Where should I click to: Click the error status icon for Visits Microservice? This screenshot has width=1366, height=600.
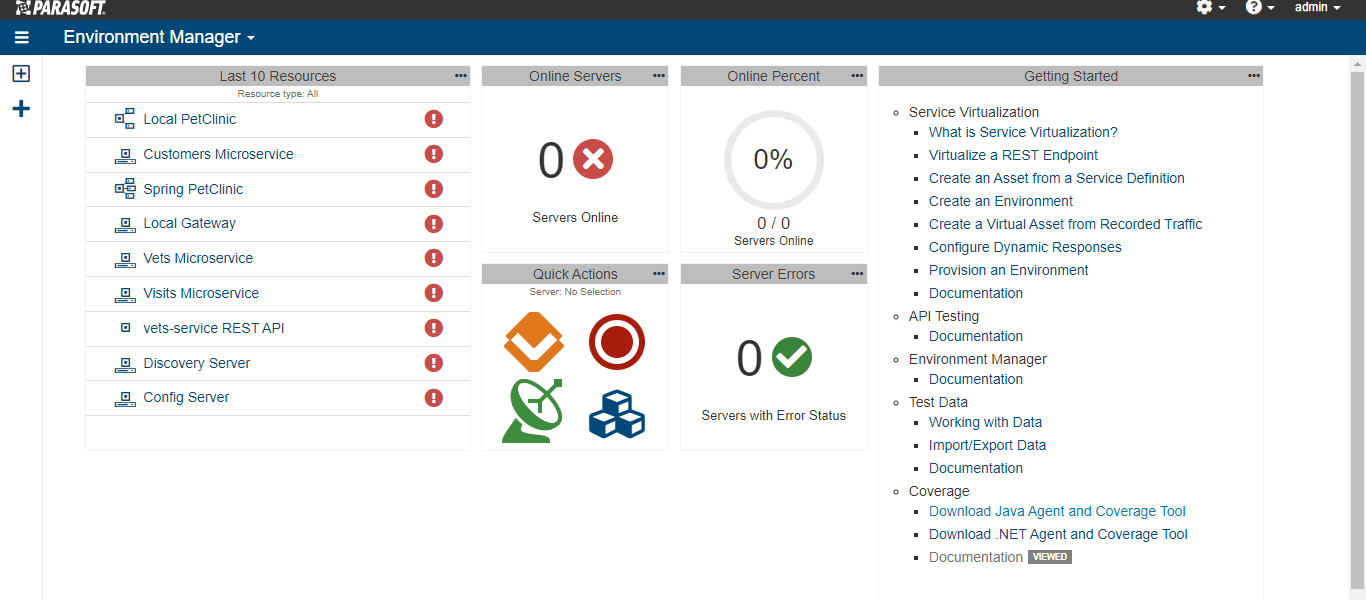point(434,293)
